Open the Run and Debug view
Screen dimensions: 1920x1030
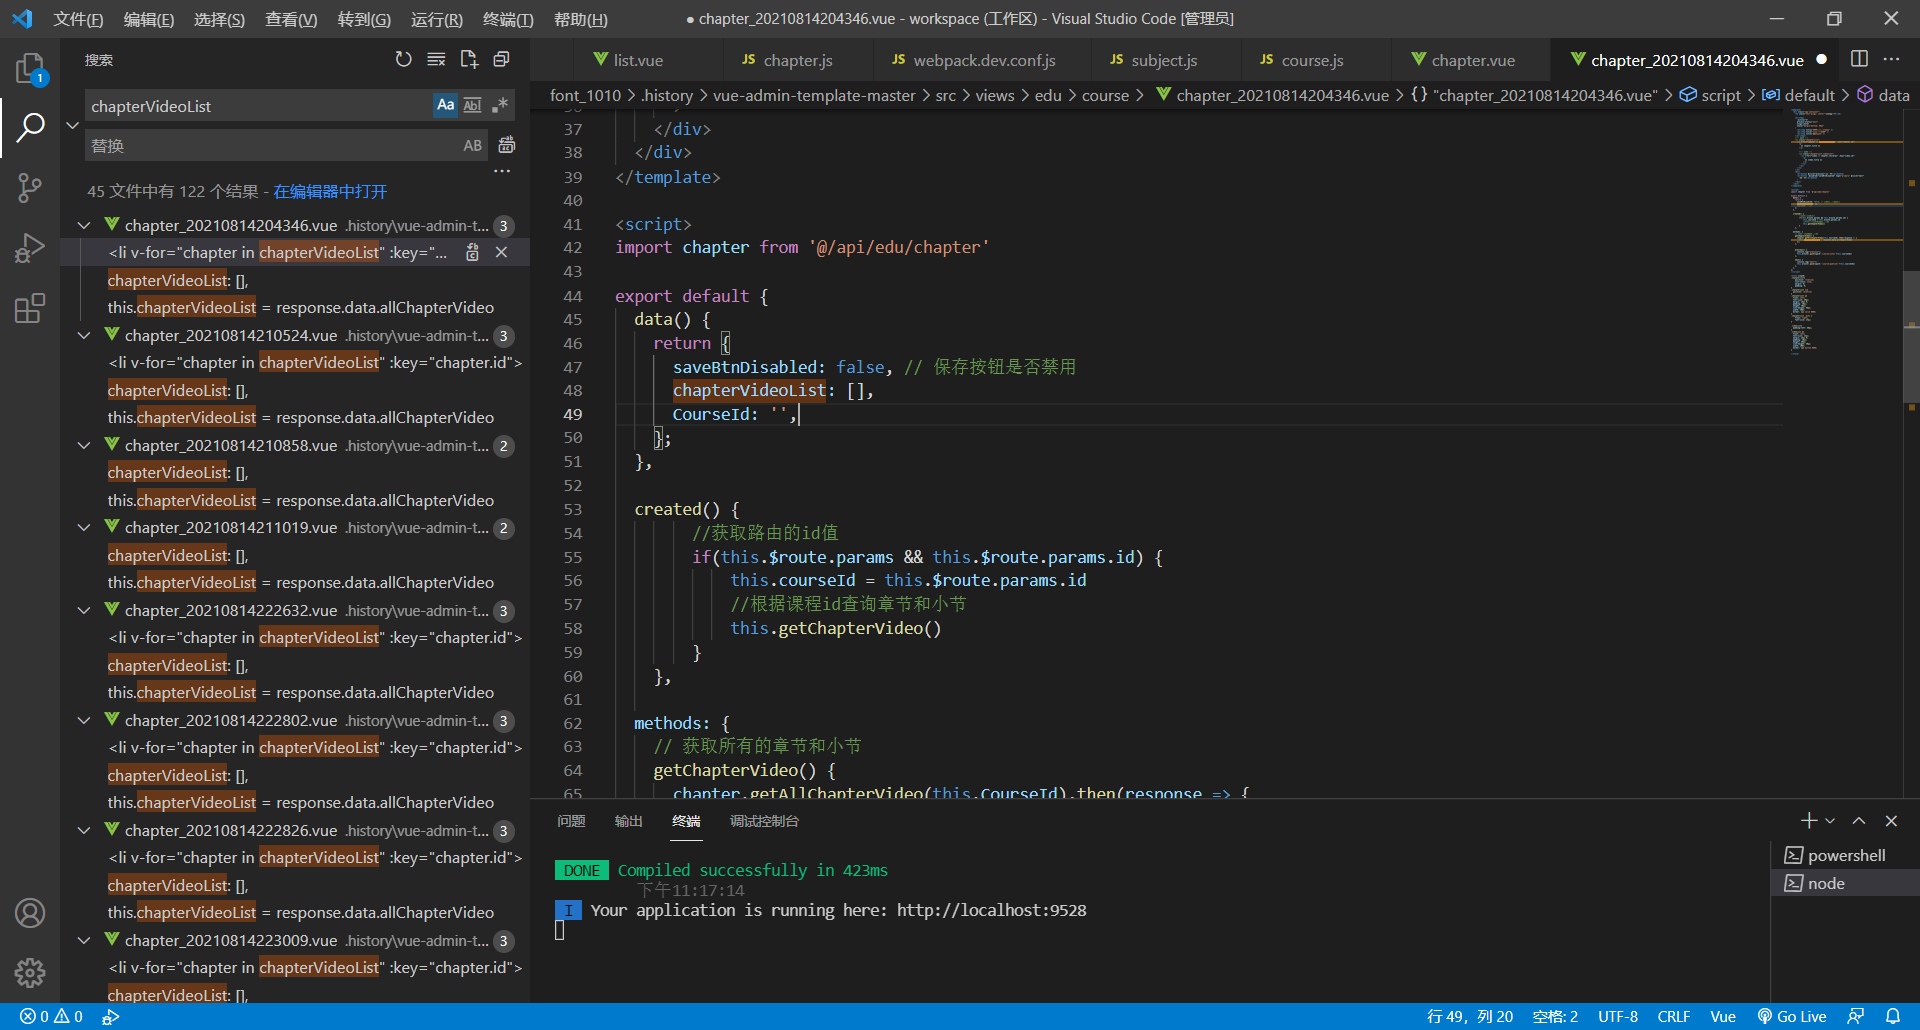tap(30, 247)
